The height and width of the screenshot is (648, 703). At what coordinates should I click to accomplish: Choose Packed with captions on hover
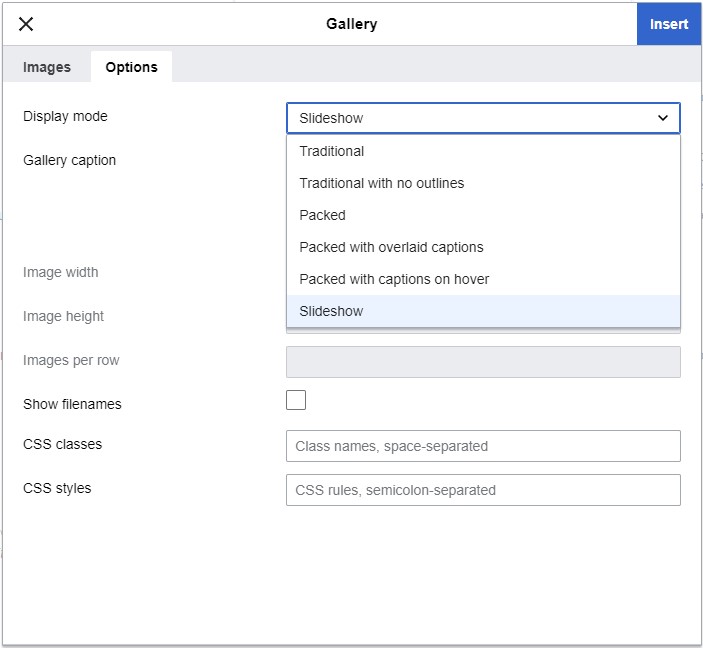(394, 279)
